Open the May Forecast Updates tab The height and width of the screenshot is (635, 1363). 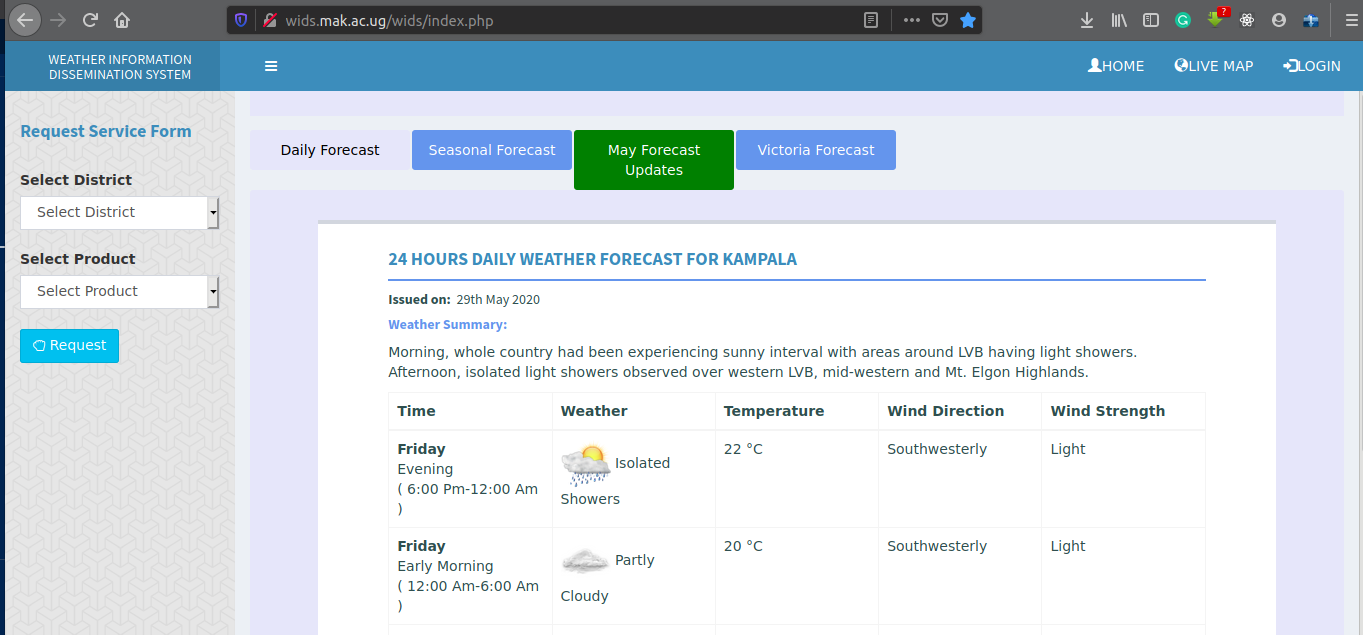click(x=654, y=160)
